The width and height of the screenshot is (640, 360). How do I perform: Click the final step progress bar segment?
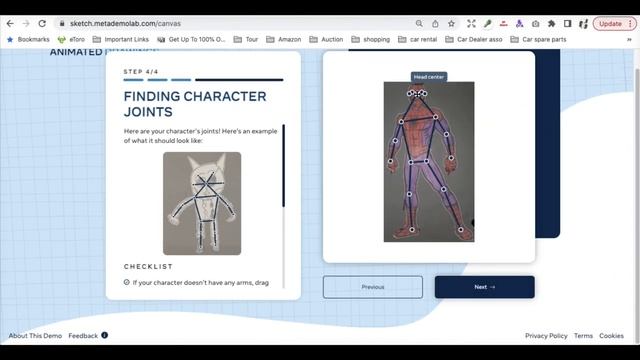(x=239, y=80)
